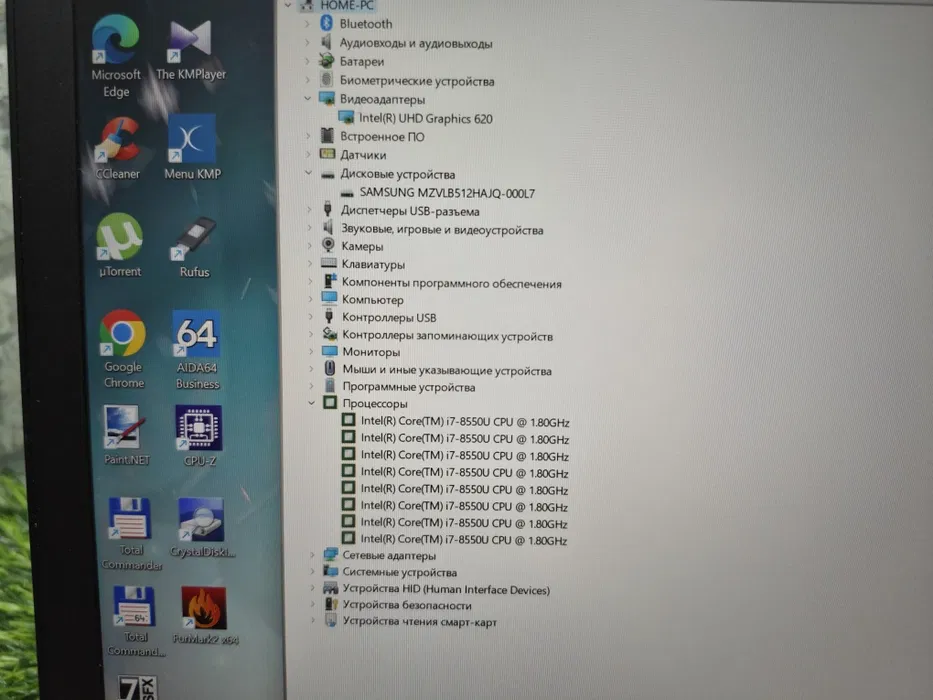Open the CCleaner desktop icon
Screen dimensions: 933x700
point(118,148)
